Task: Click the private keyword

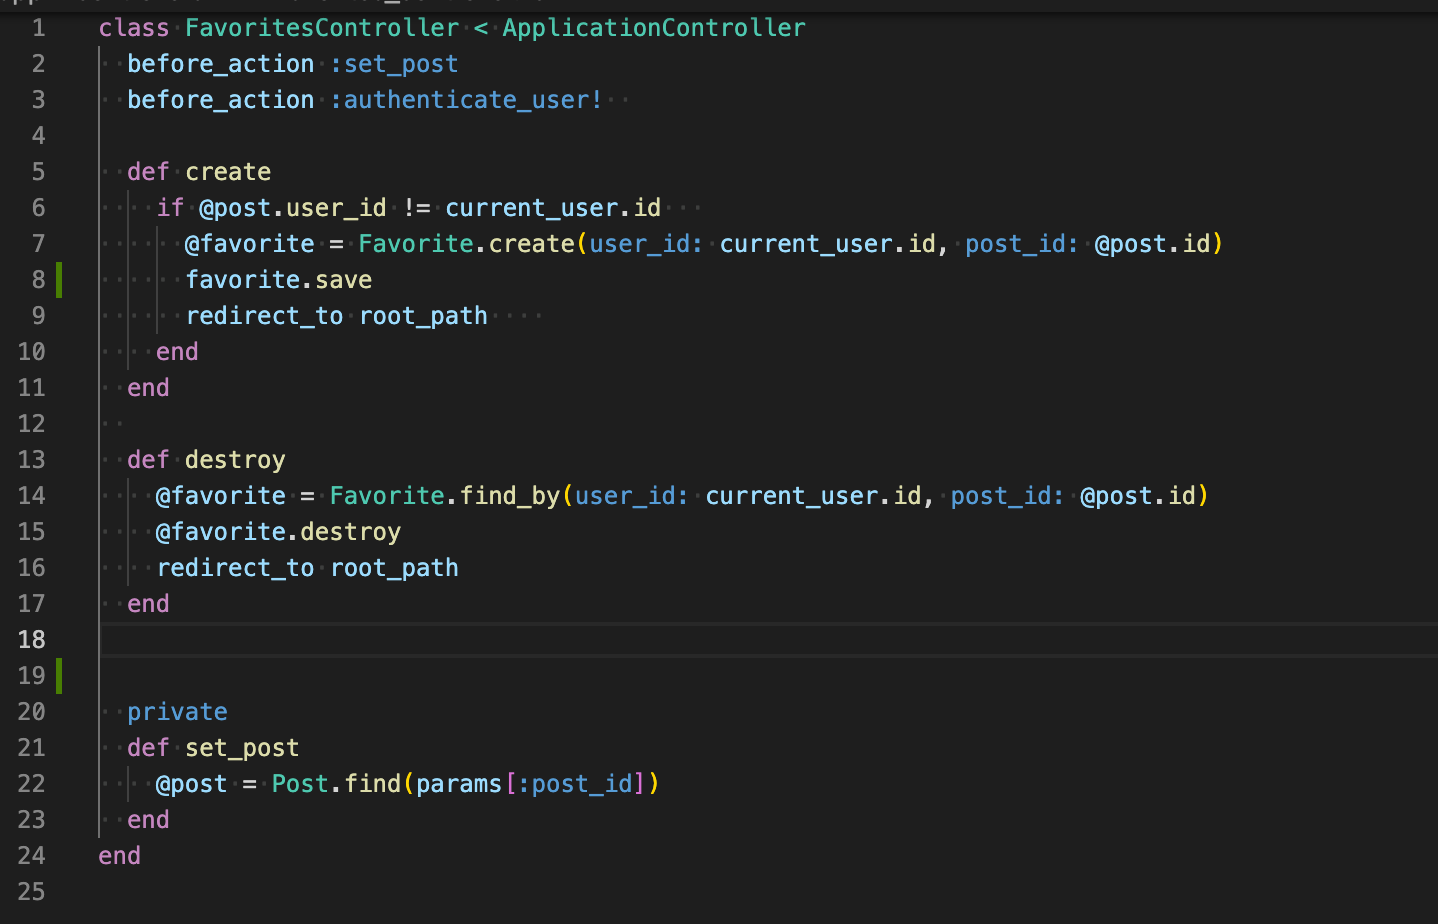Action: point(177,712)
